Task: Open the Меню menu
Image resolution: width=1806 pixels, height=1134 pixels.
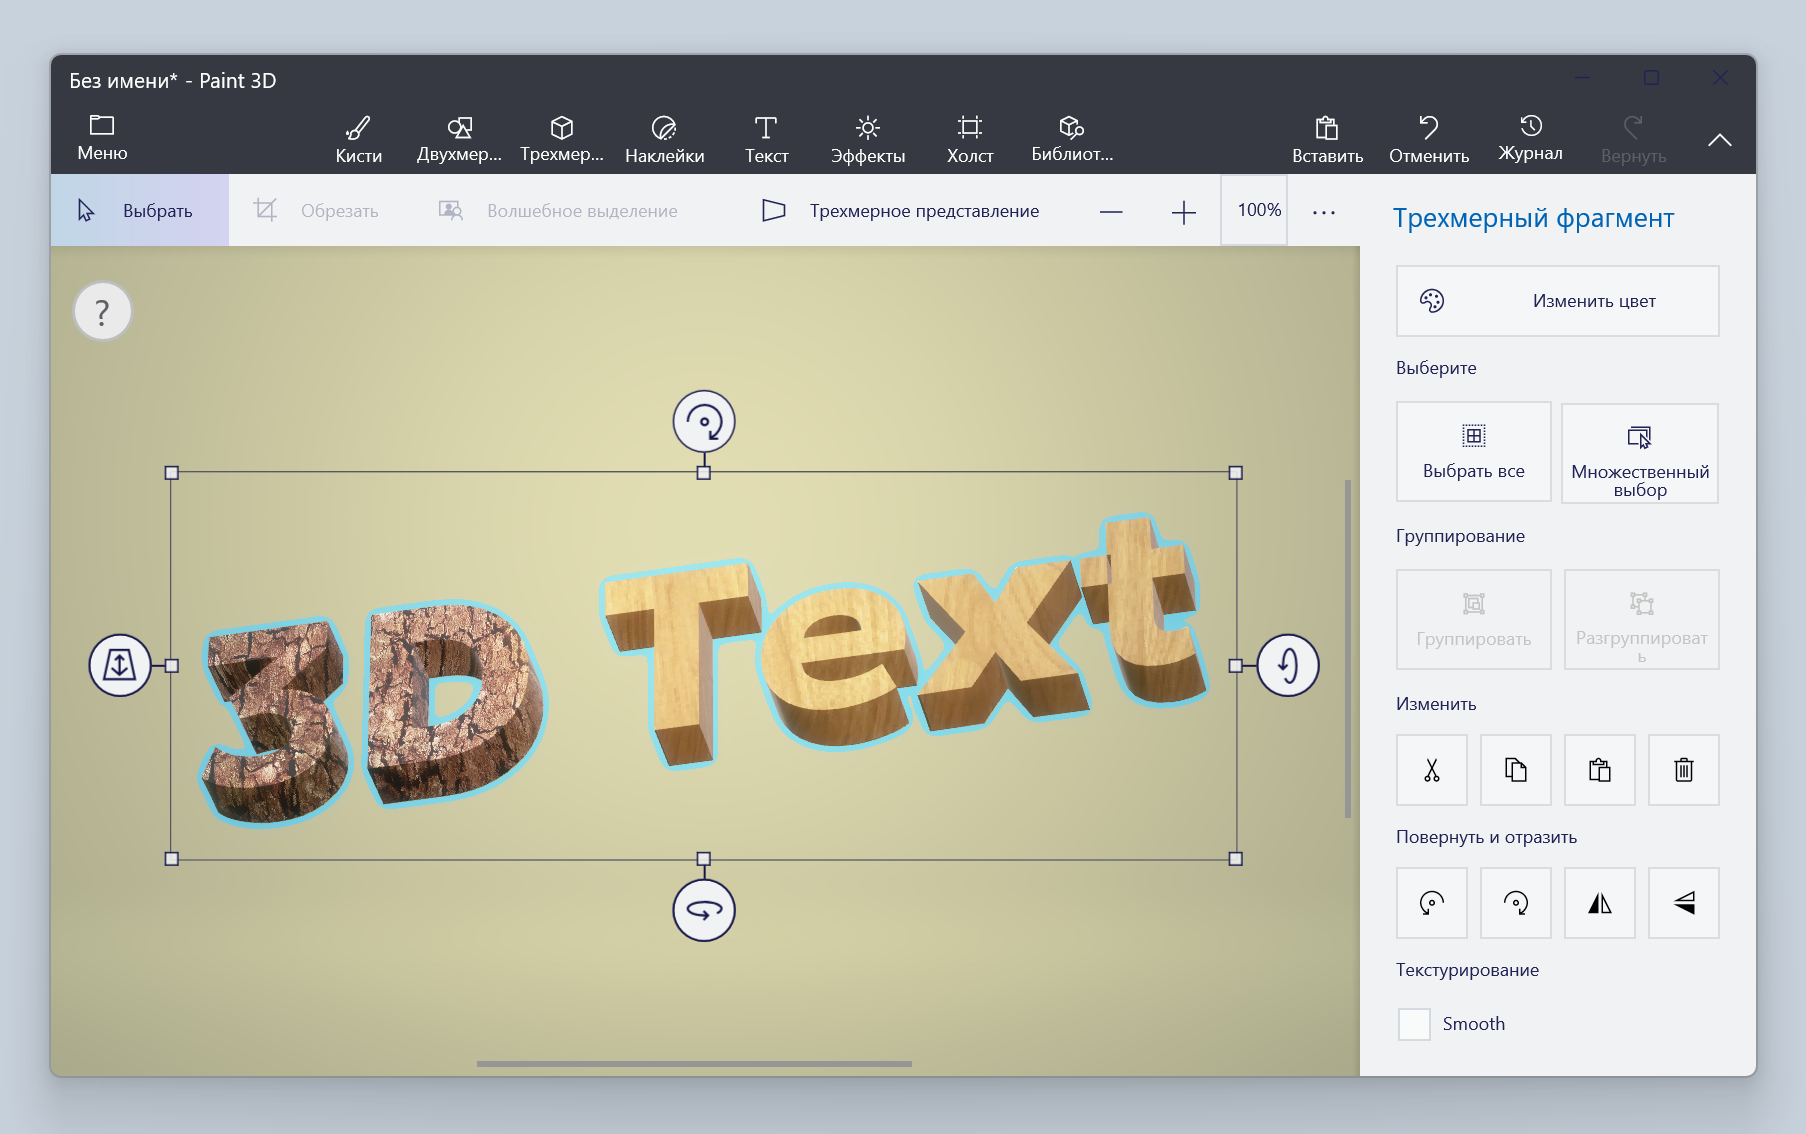Action: pyautogui.click(x=102, y=138)
